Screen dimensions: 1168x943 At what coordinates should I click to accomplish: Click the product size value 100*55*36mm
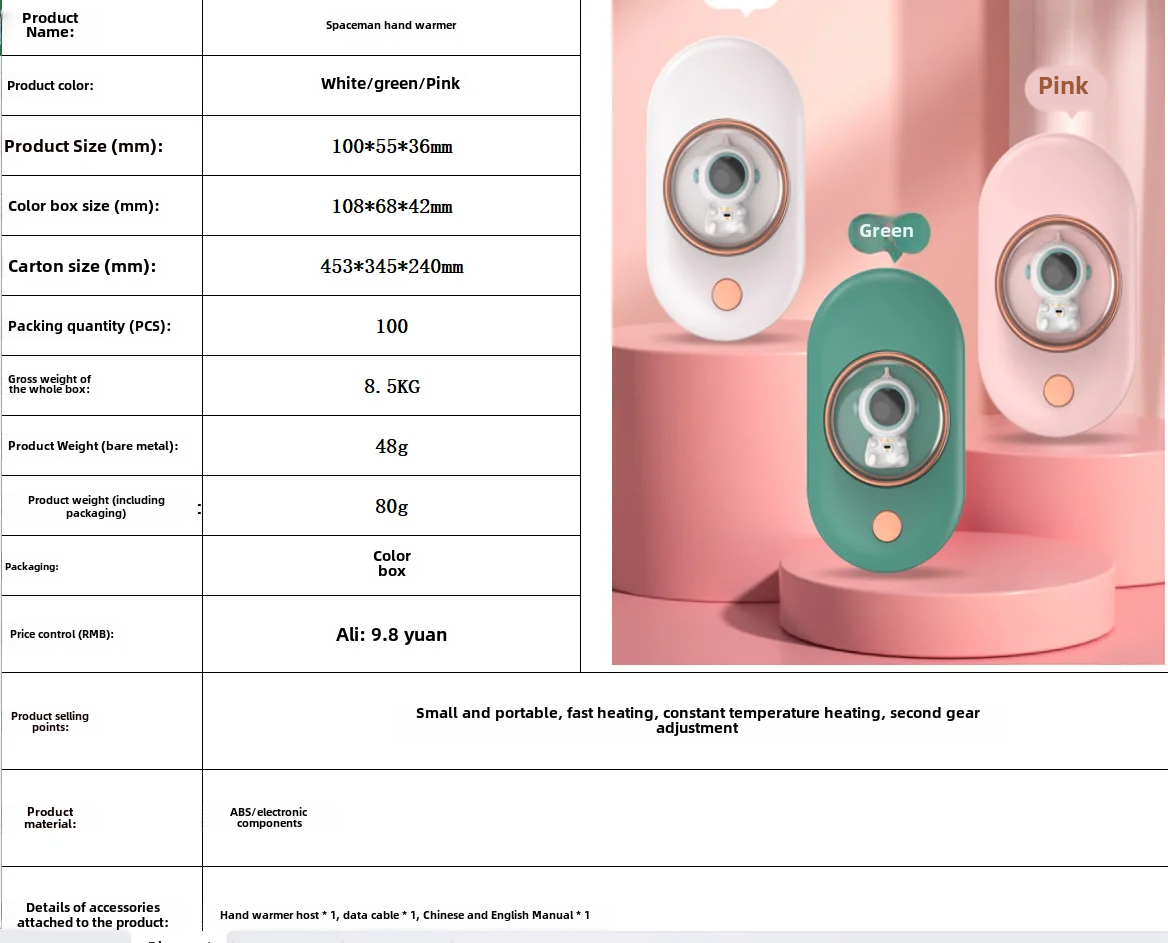pyautogui.click(x=391, y=147)
